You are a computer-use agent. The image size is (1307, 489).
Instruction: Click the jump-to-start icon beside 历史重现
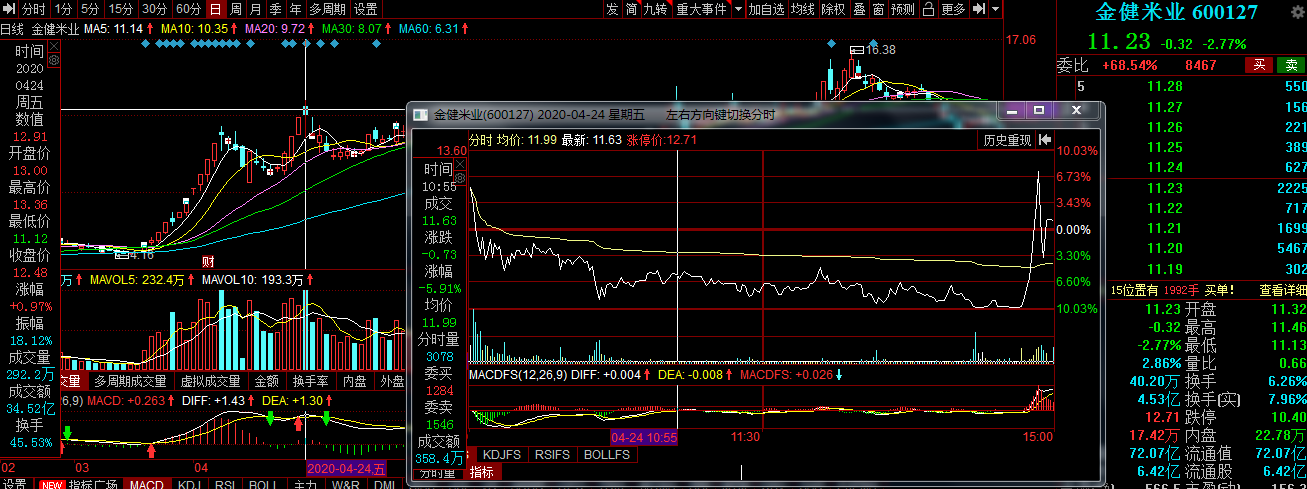(1045, 140)
